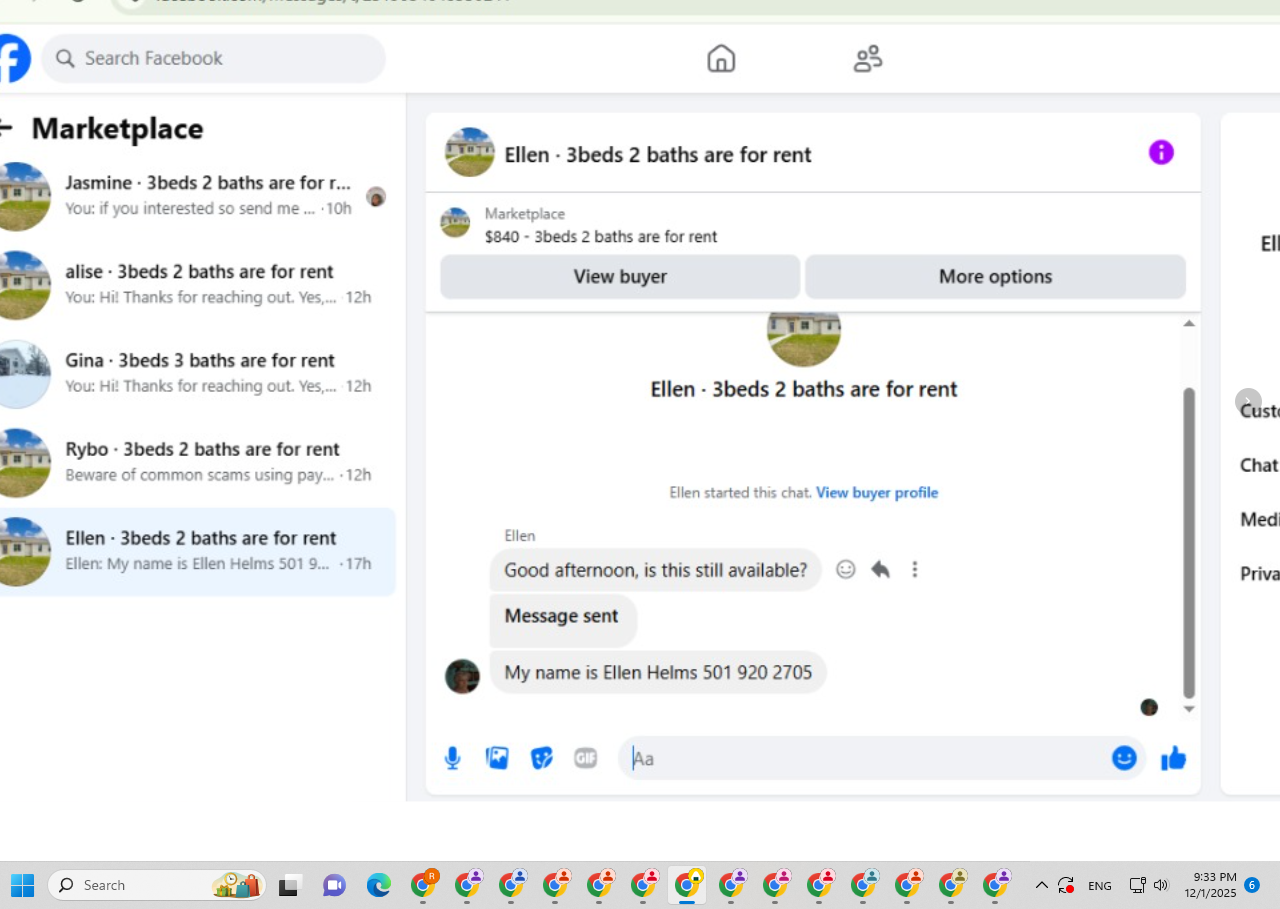
Task: Click the 'Good afternoon, is this still available?' message
Action: [x=656, y=570]
